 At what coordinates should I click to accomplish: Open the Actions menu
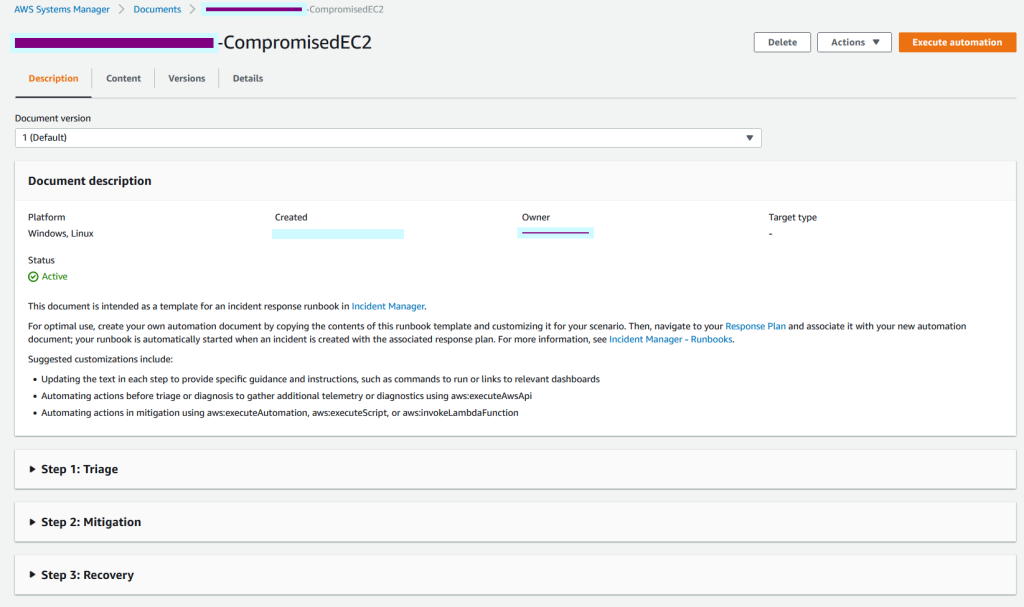point(854,42)
